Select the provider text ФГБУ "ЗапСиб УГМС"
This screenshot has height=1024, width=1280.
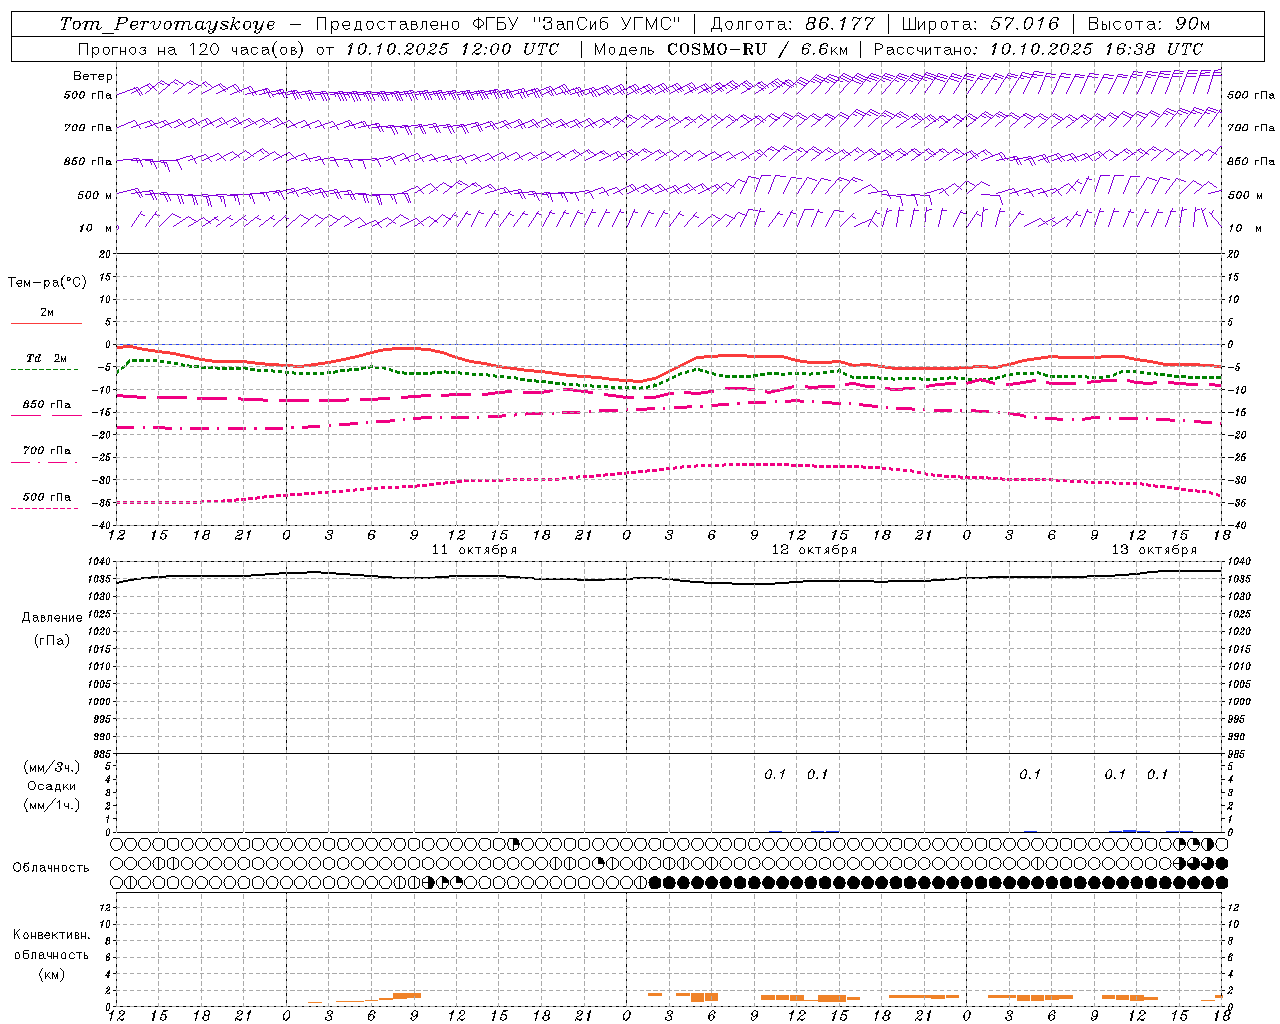pos(575,24)
